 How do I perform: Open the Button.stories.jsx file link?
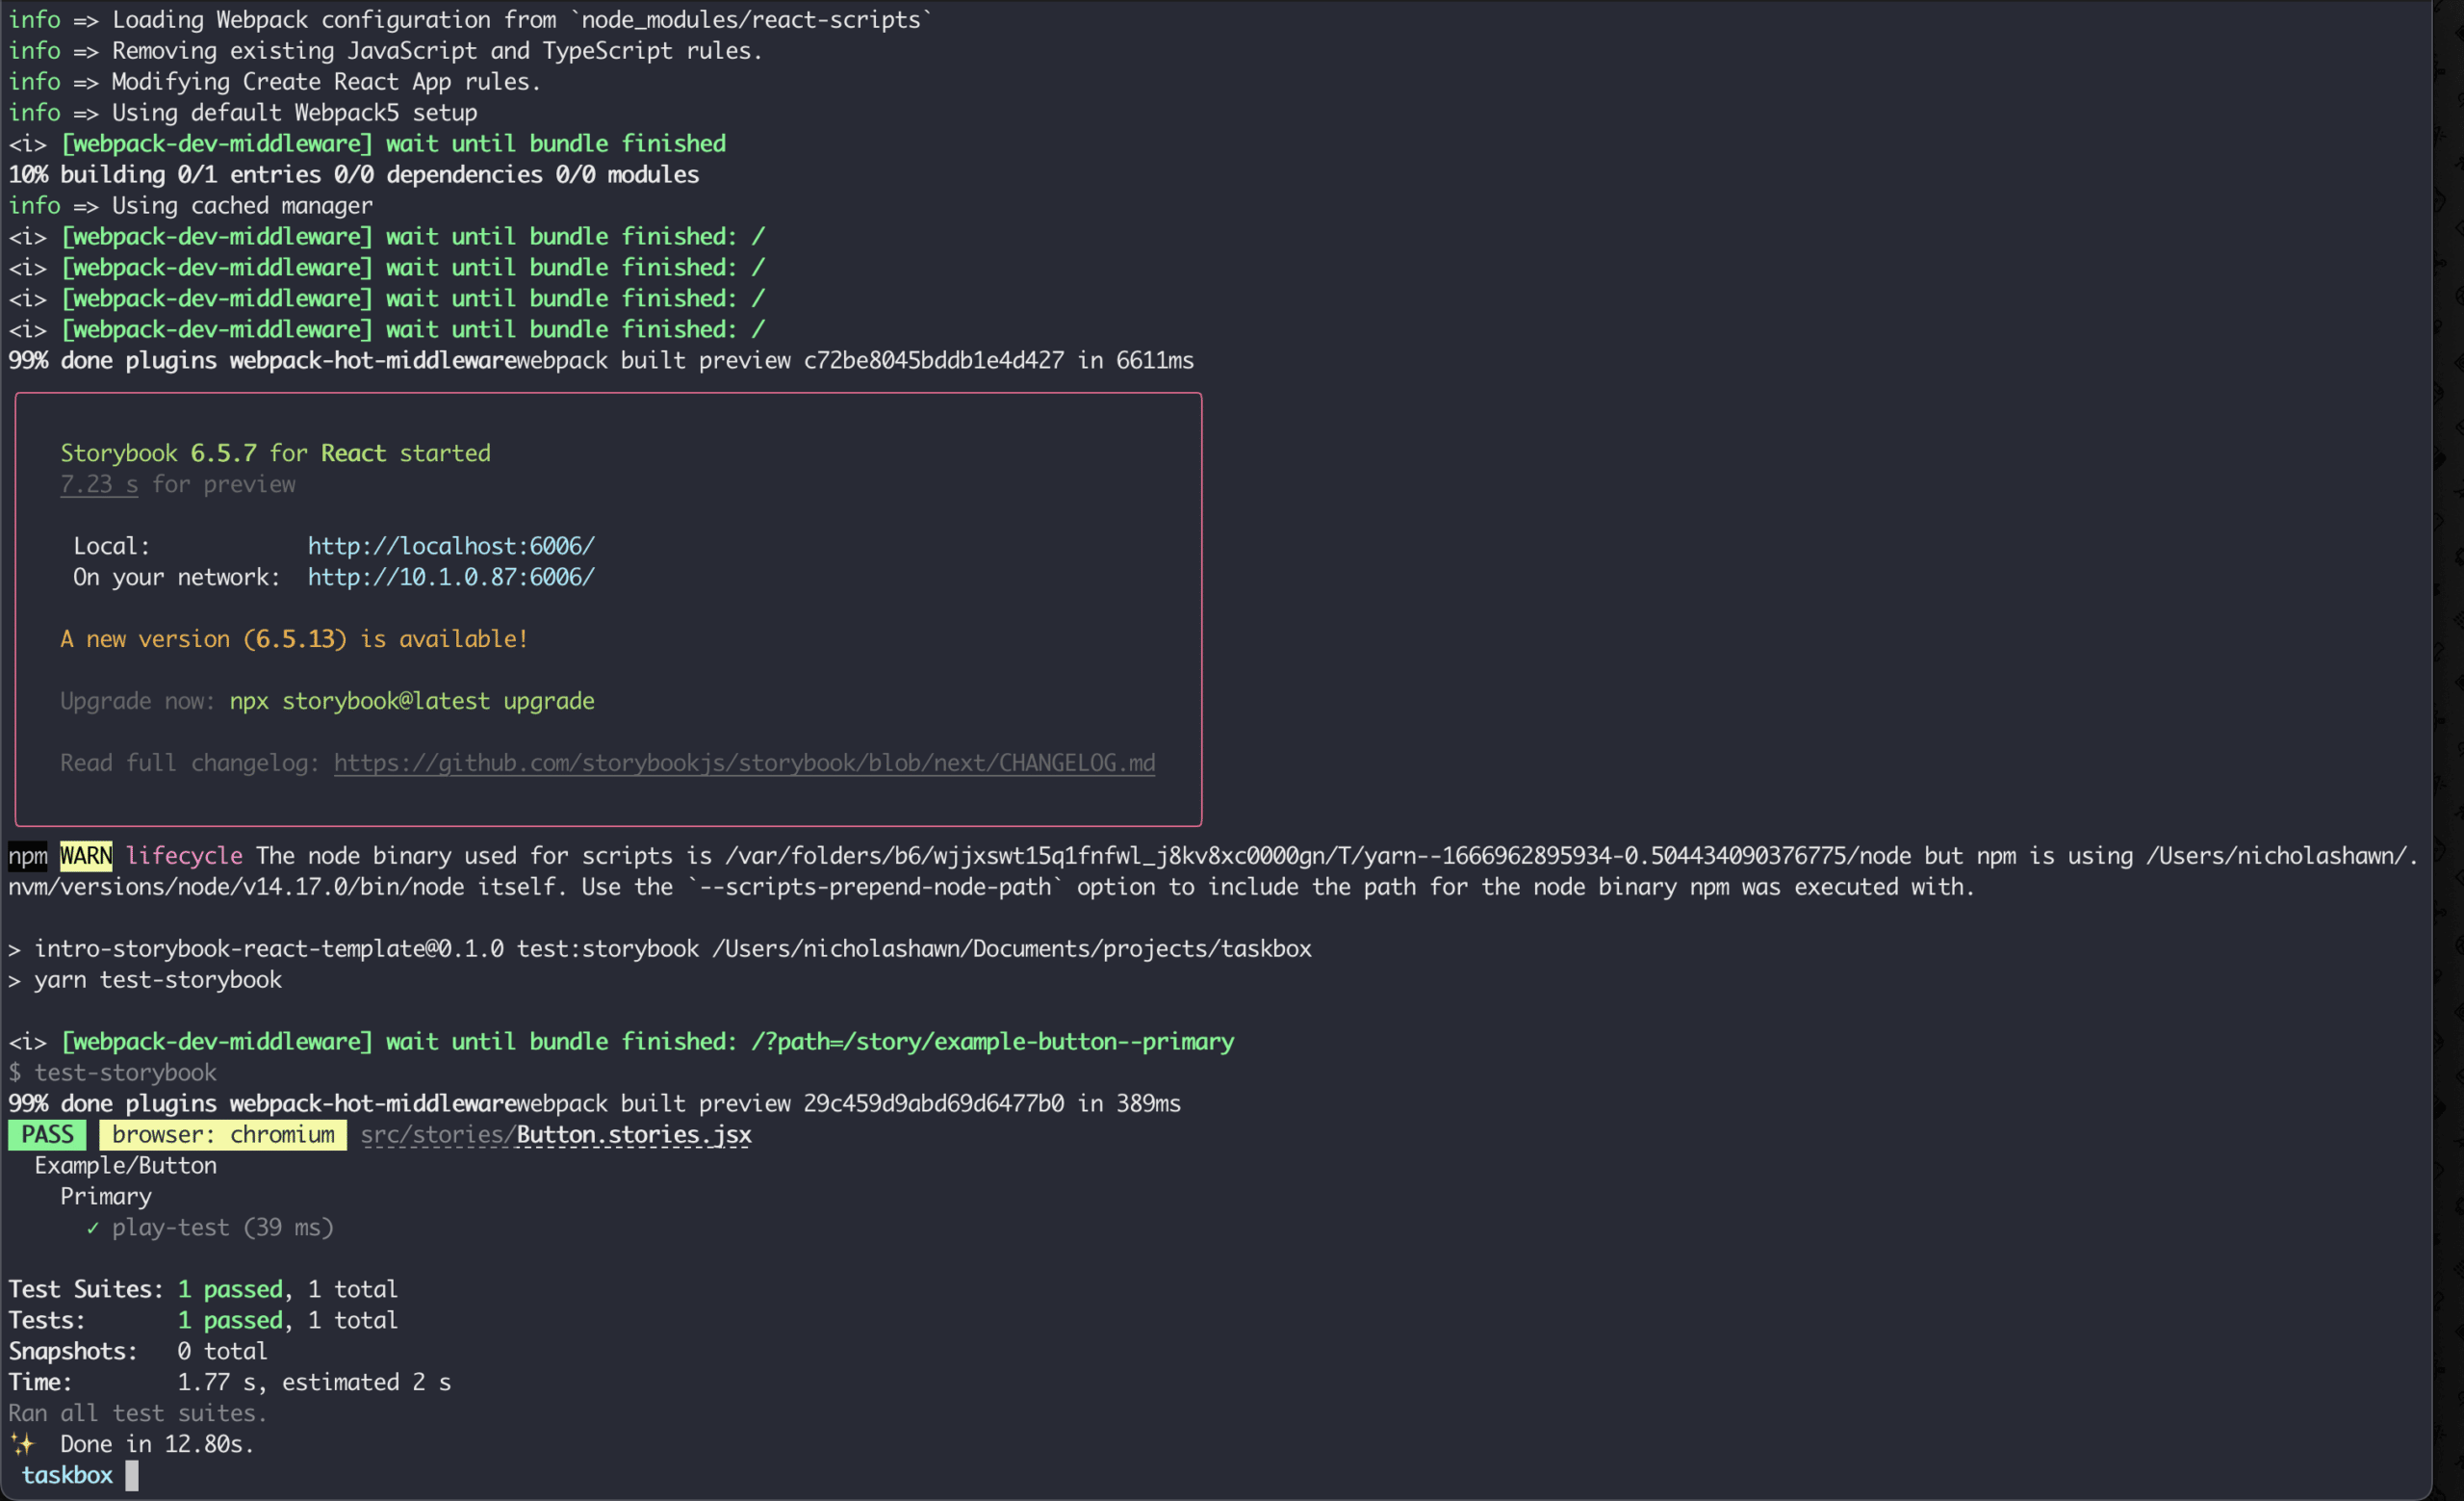click(632, 1135)
